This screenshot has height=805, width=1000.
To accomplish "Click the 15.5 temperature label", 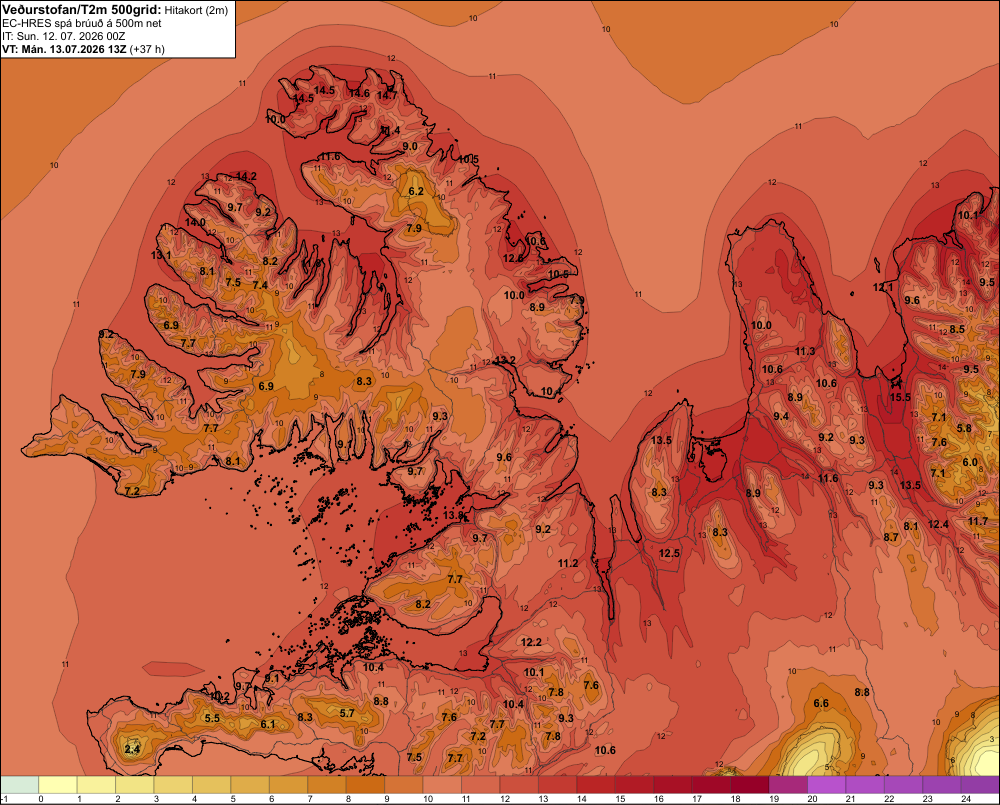I will click(901, 397).
